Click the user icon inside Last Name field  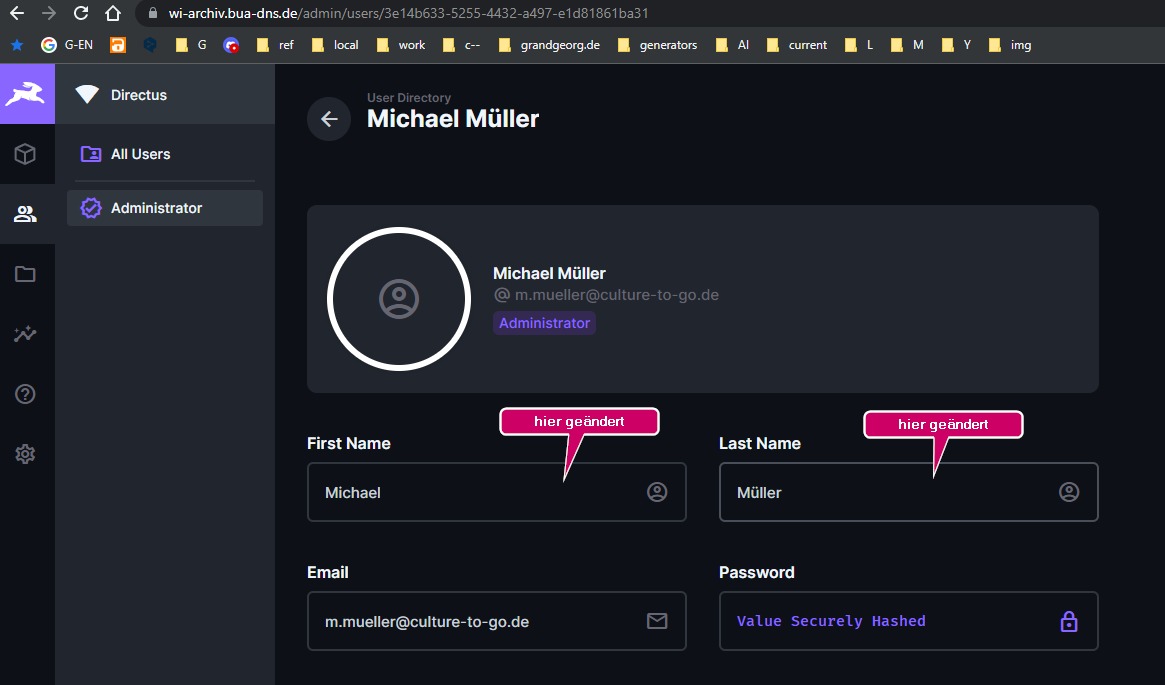coord(1069,492)
